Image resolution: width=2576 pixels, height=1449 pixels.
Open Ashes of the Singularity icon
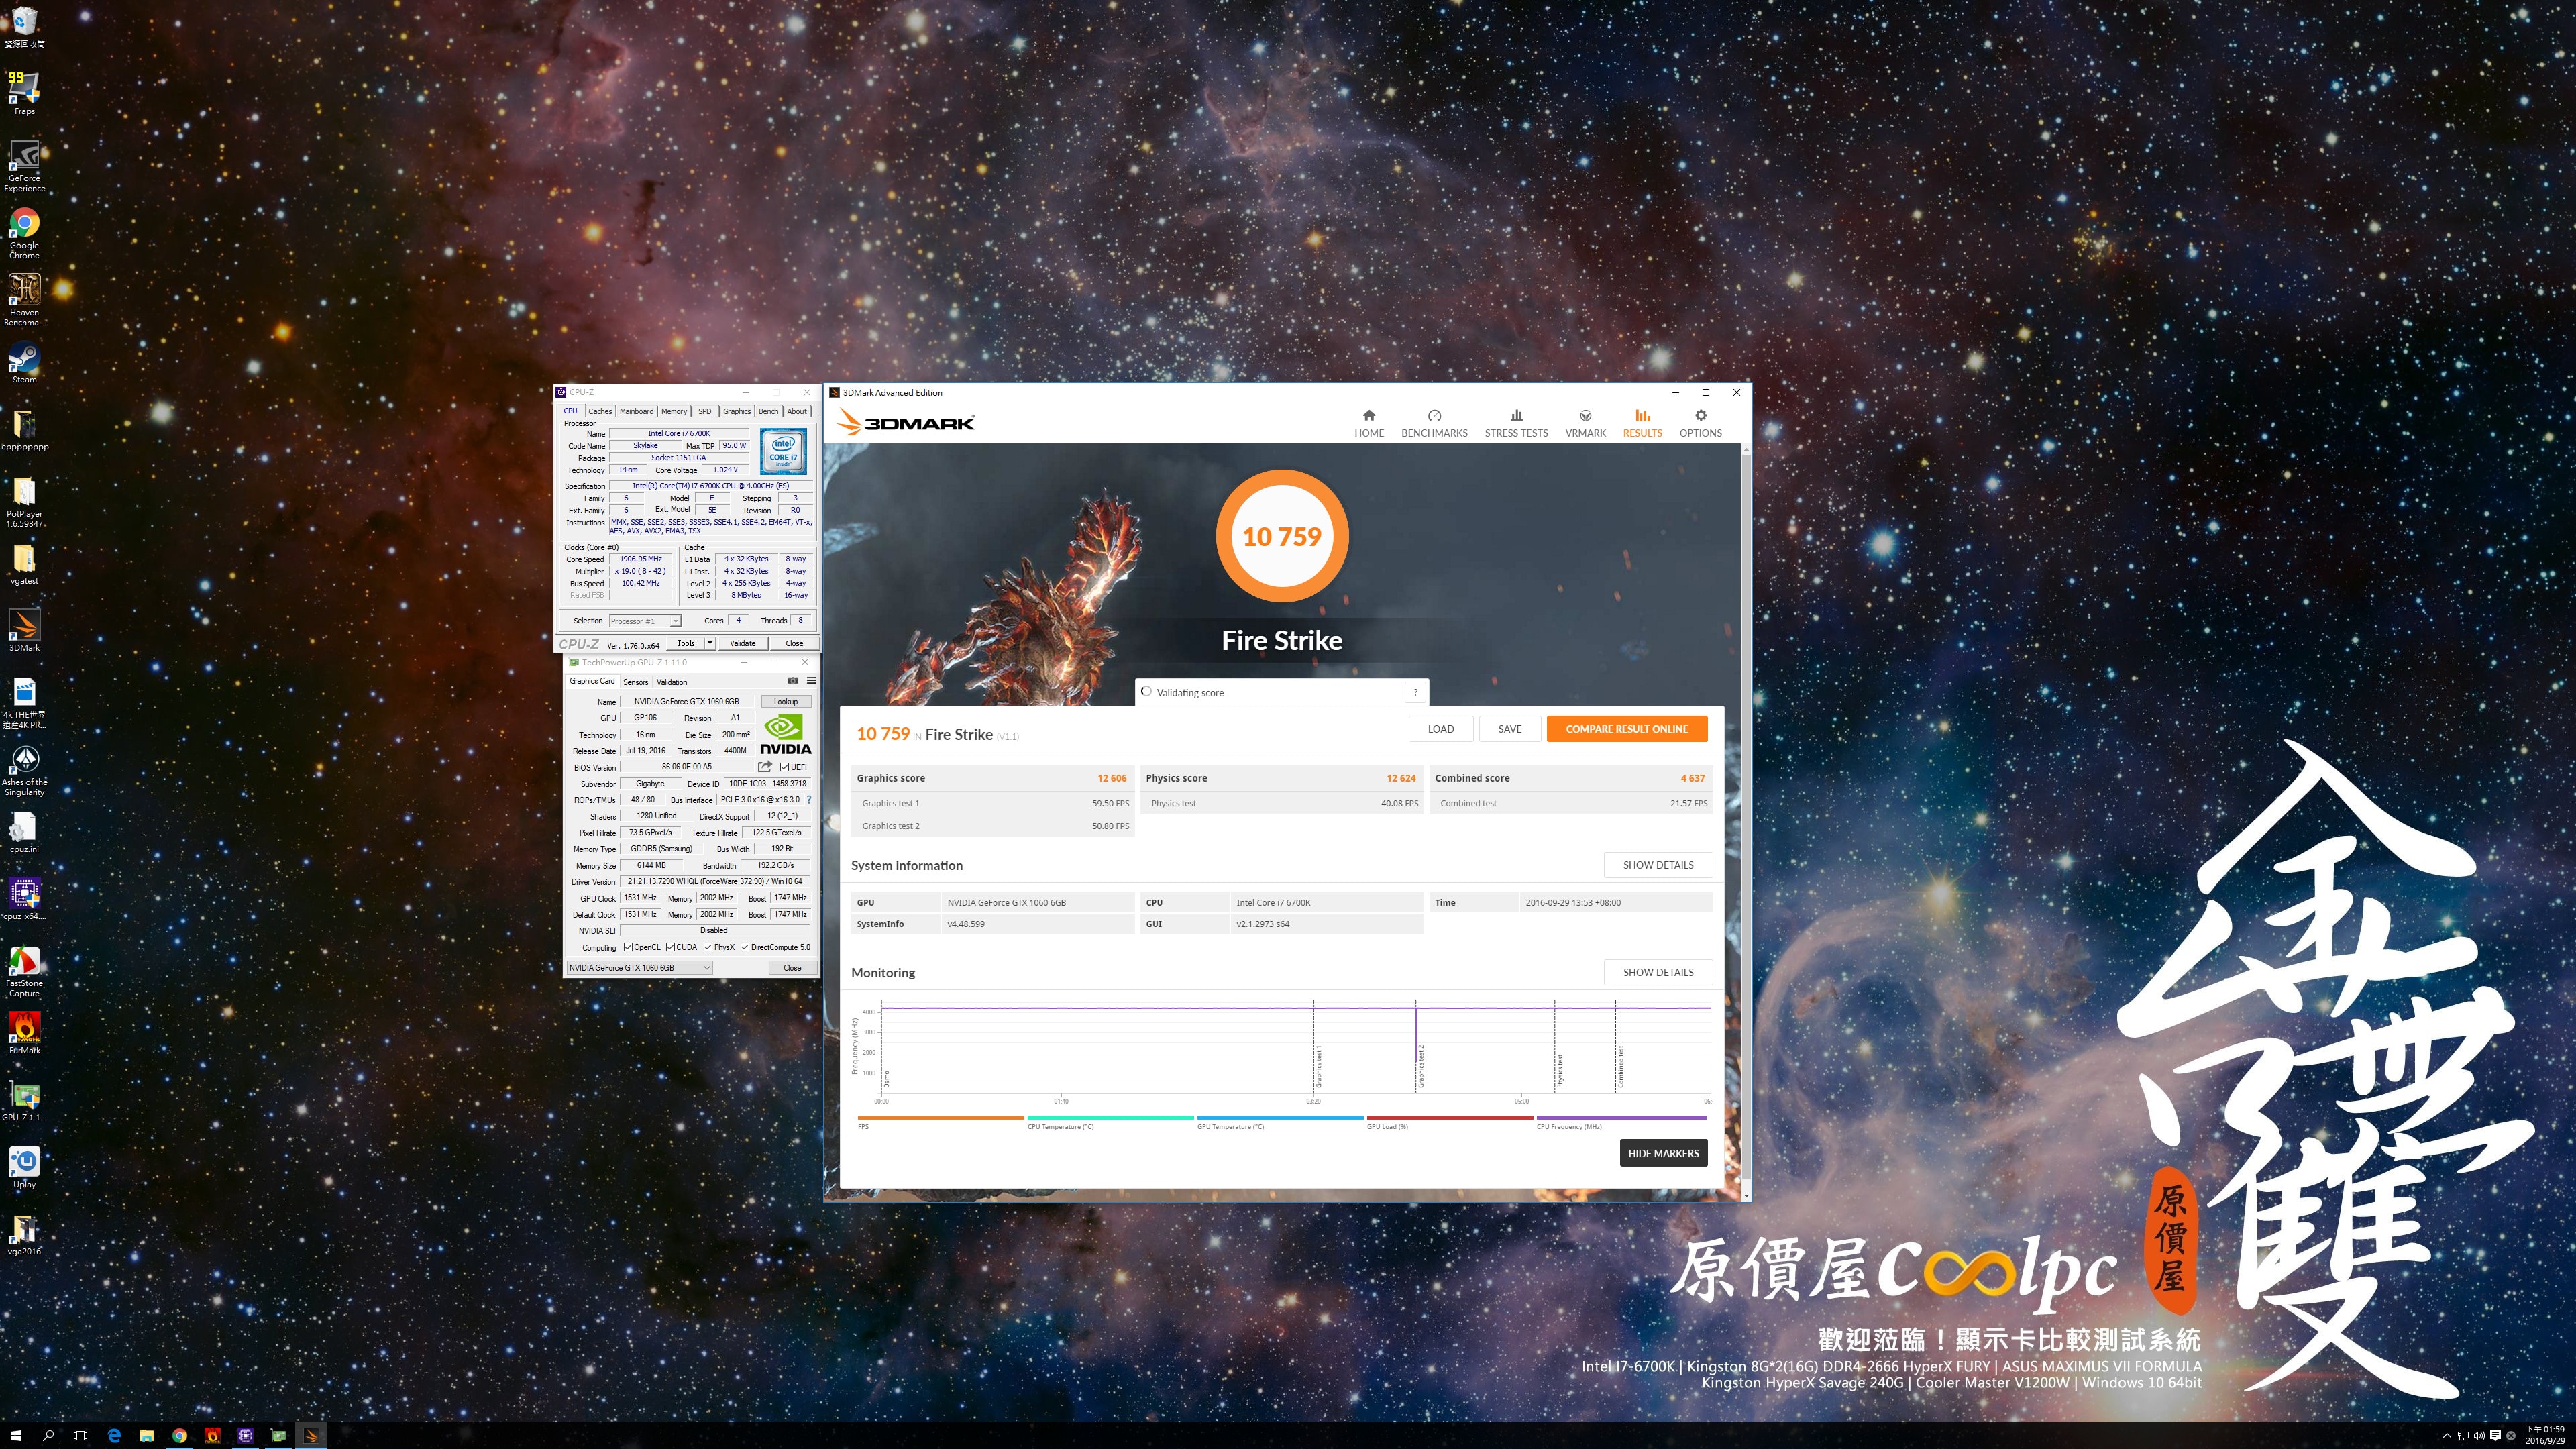tap(24, 770)
